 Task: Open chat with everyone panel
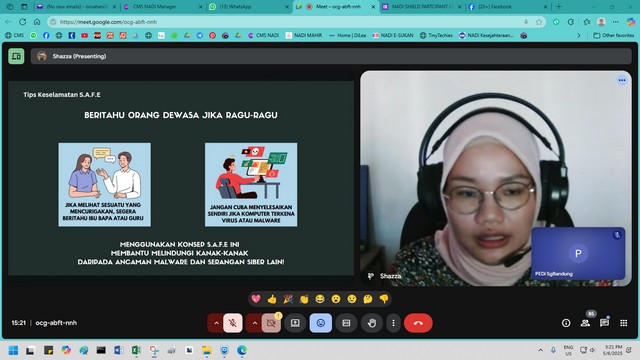pyautogui.click(x=604, y=323)
